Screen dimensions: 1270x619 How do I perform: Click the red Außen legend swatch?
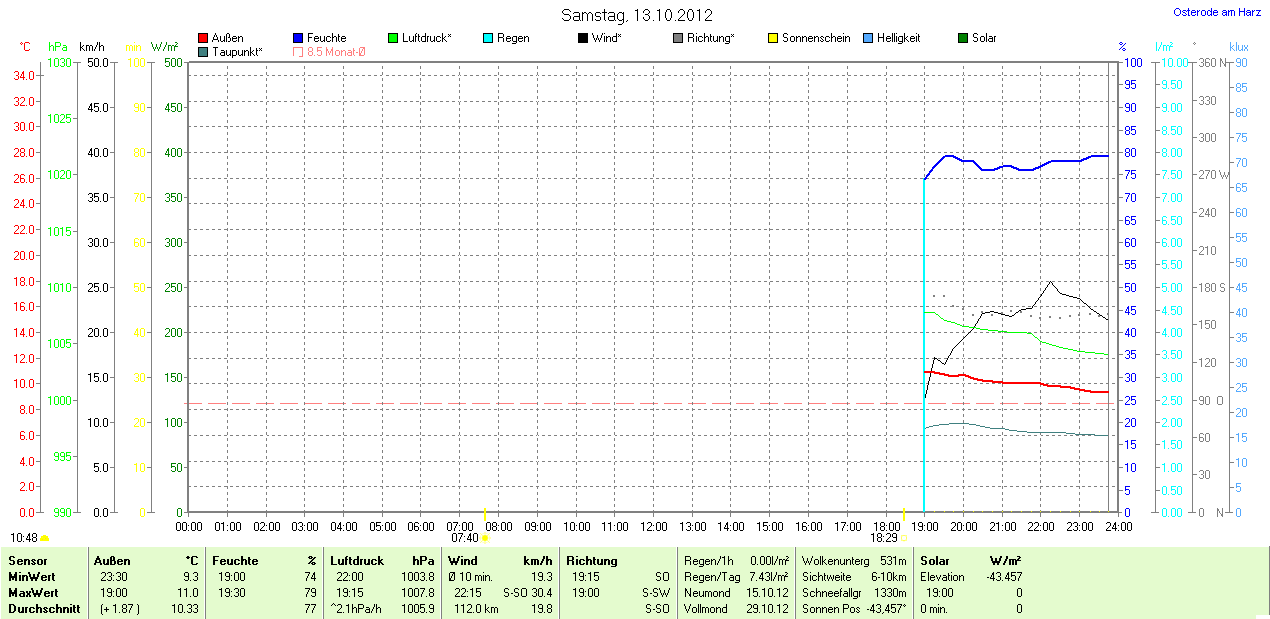click(x=204, y=38)
